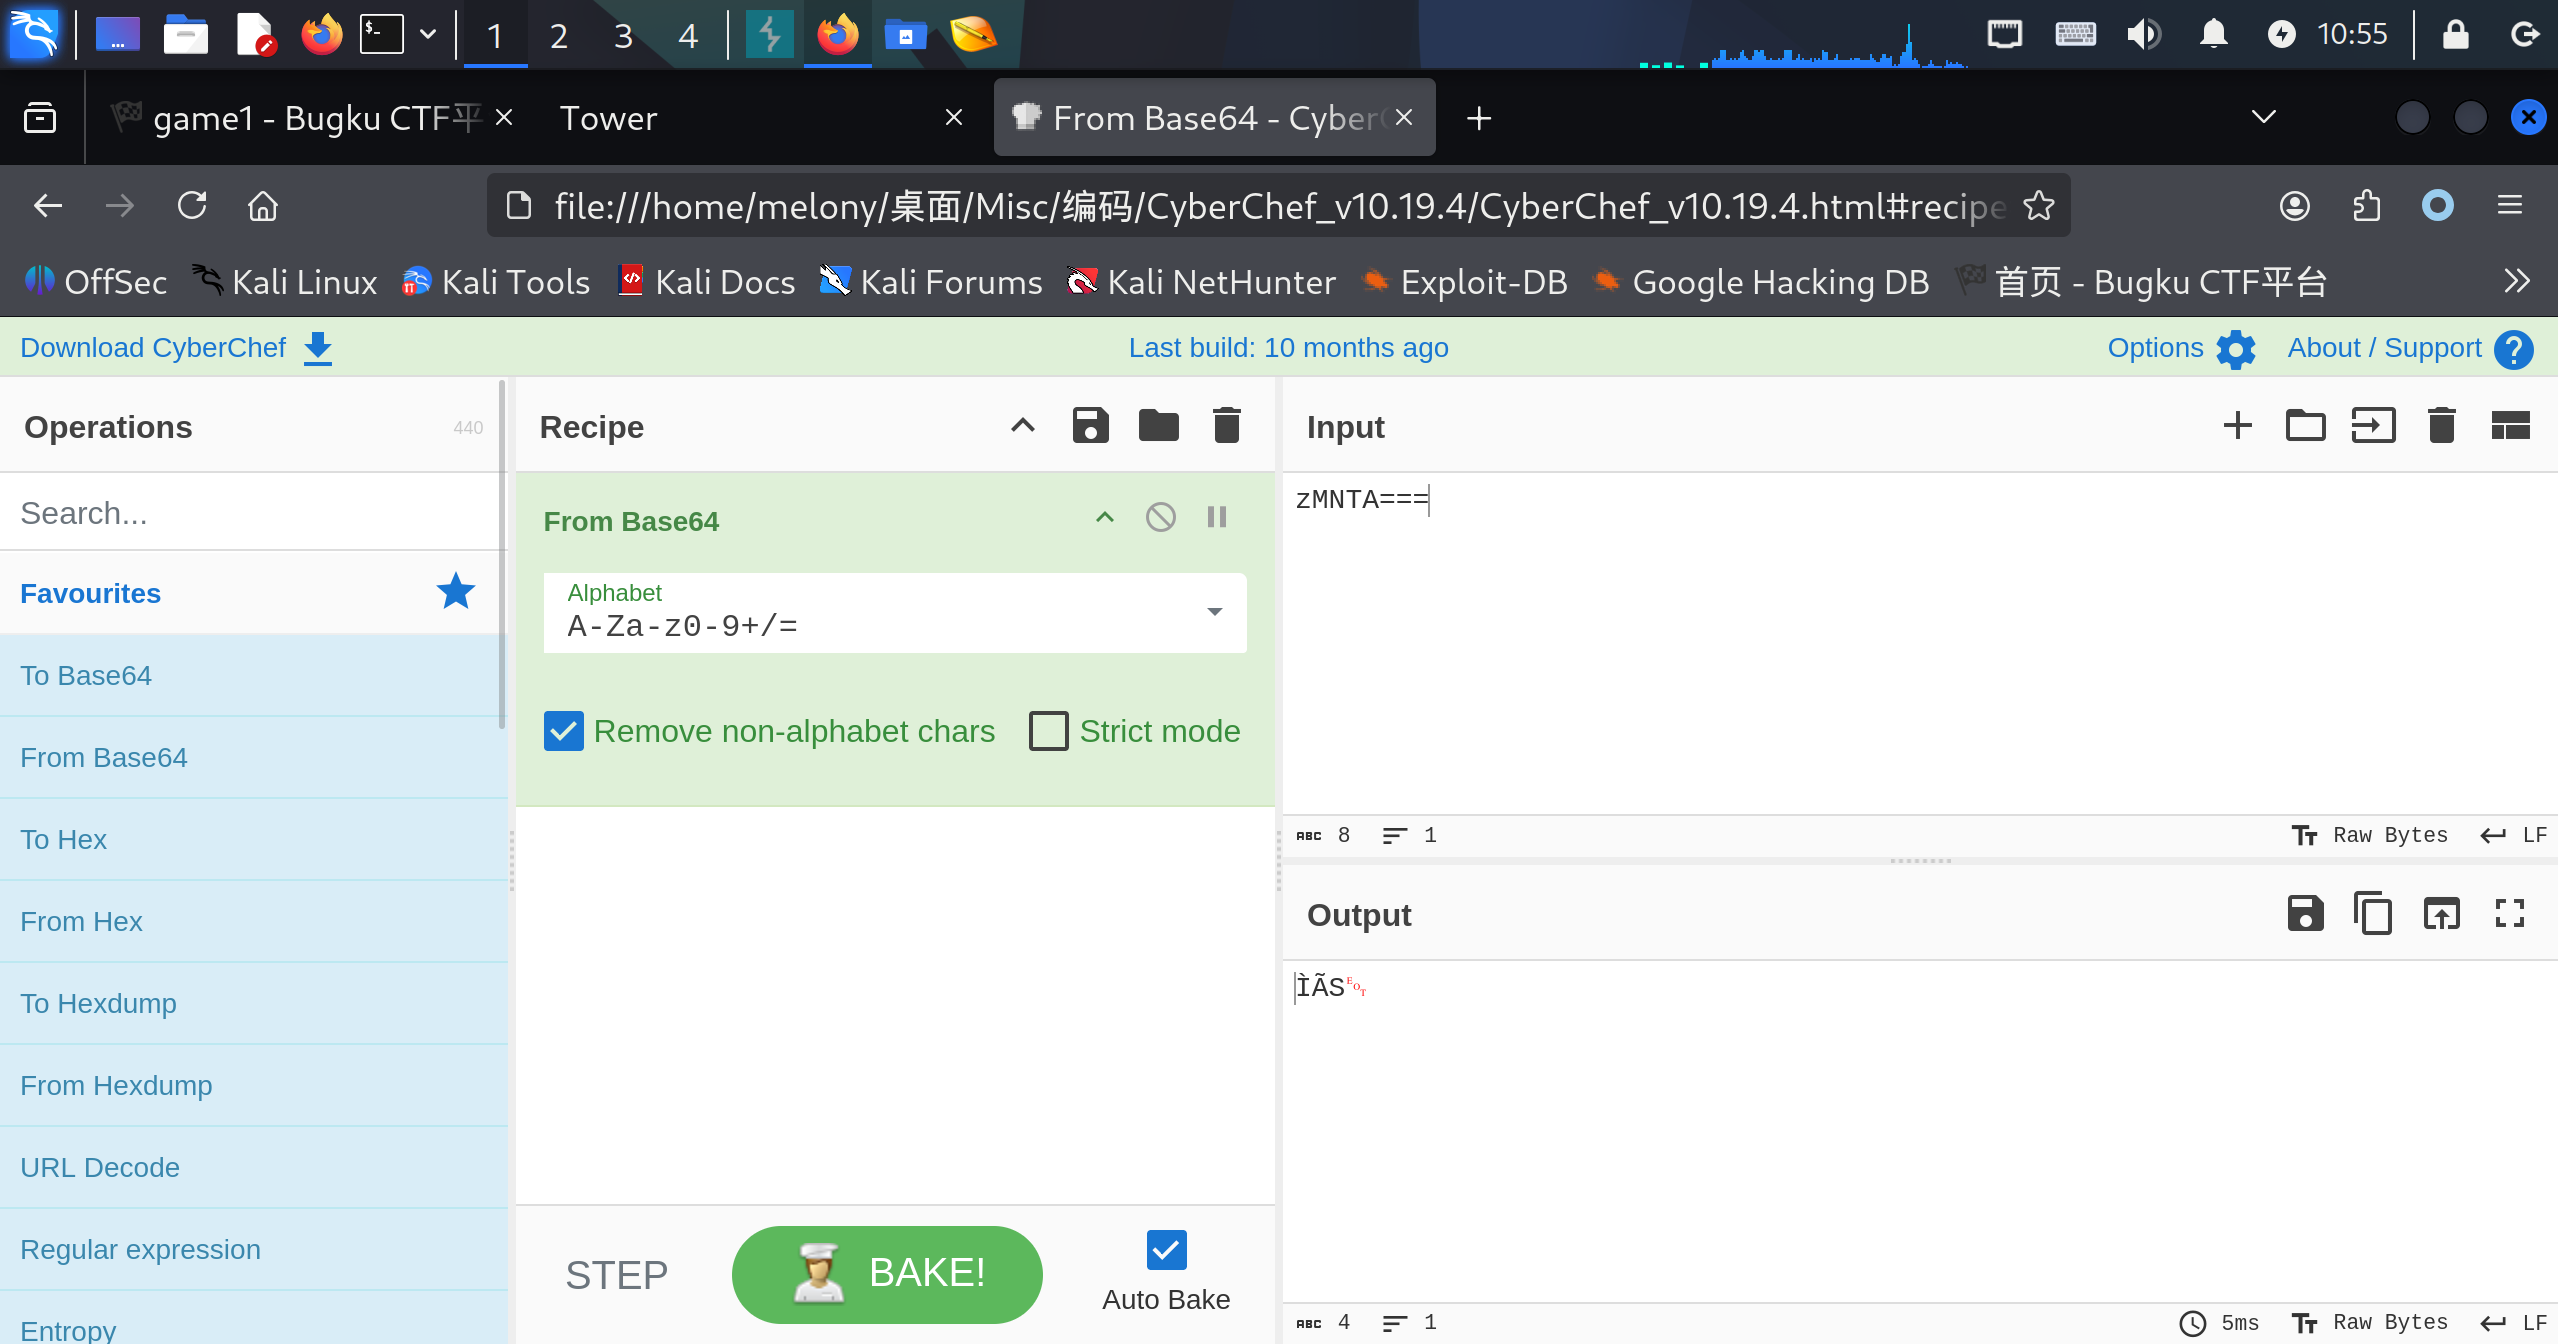Click the operations Search field
This screenshot has width=2558, height=1344.
point(250,513)
